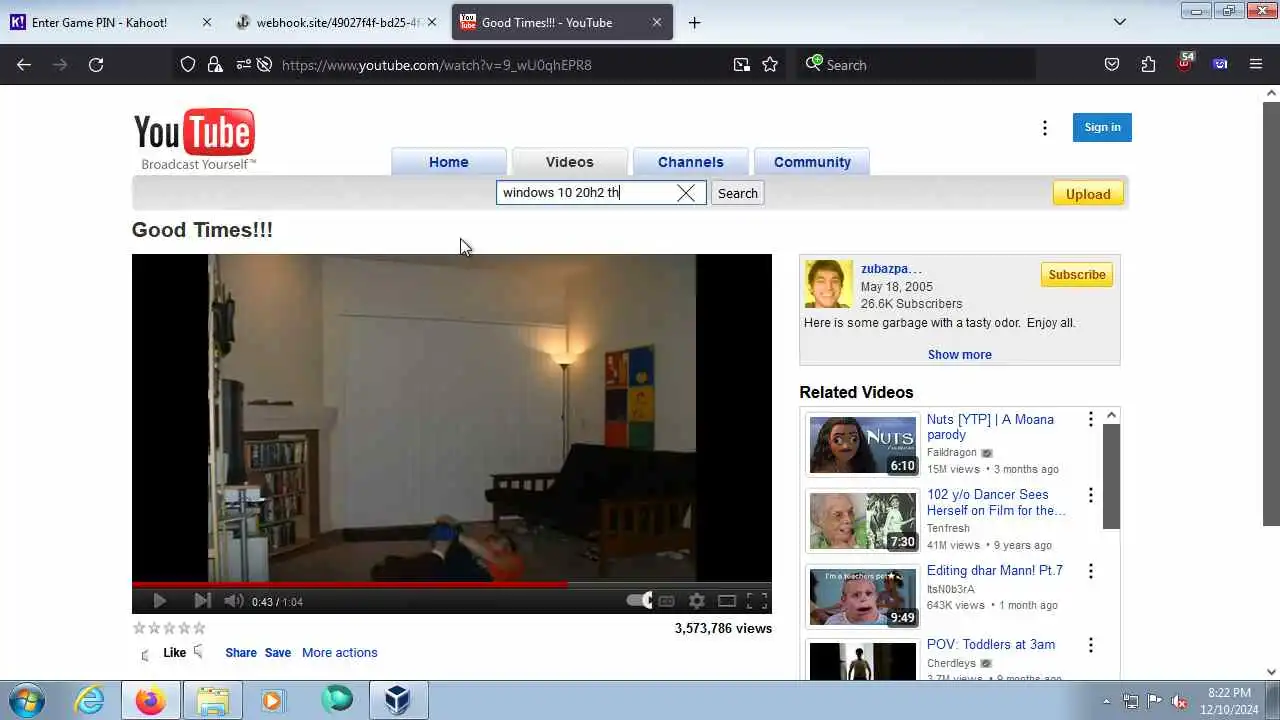
Task: Open options for Nuts [YTP] video
Action: (x=1091, y=420)
